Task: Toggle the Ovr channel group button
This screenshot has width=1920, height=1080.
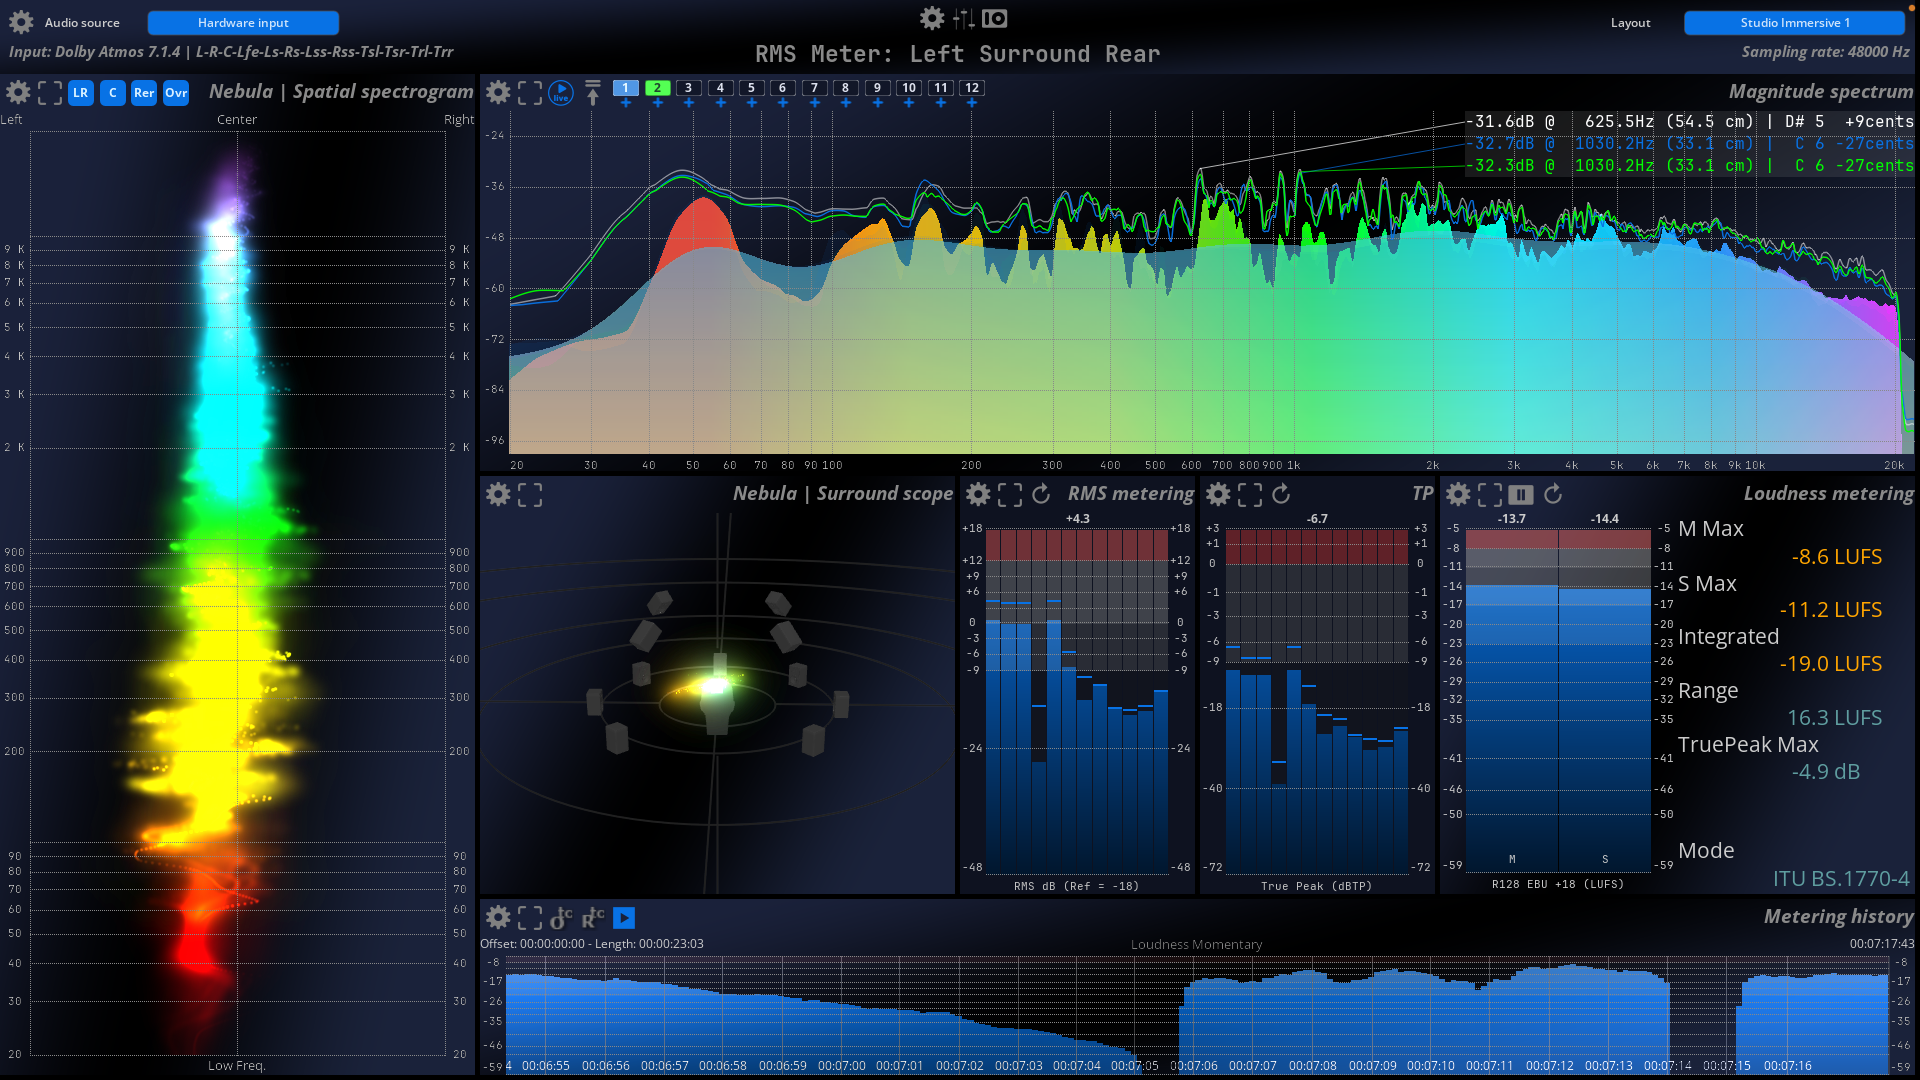Action: click(176, 93)
